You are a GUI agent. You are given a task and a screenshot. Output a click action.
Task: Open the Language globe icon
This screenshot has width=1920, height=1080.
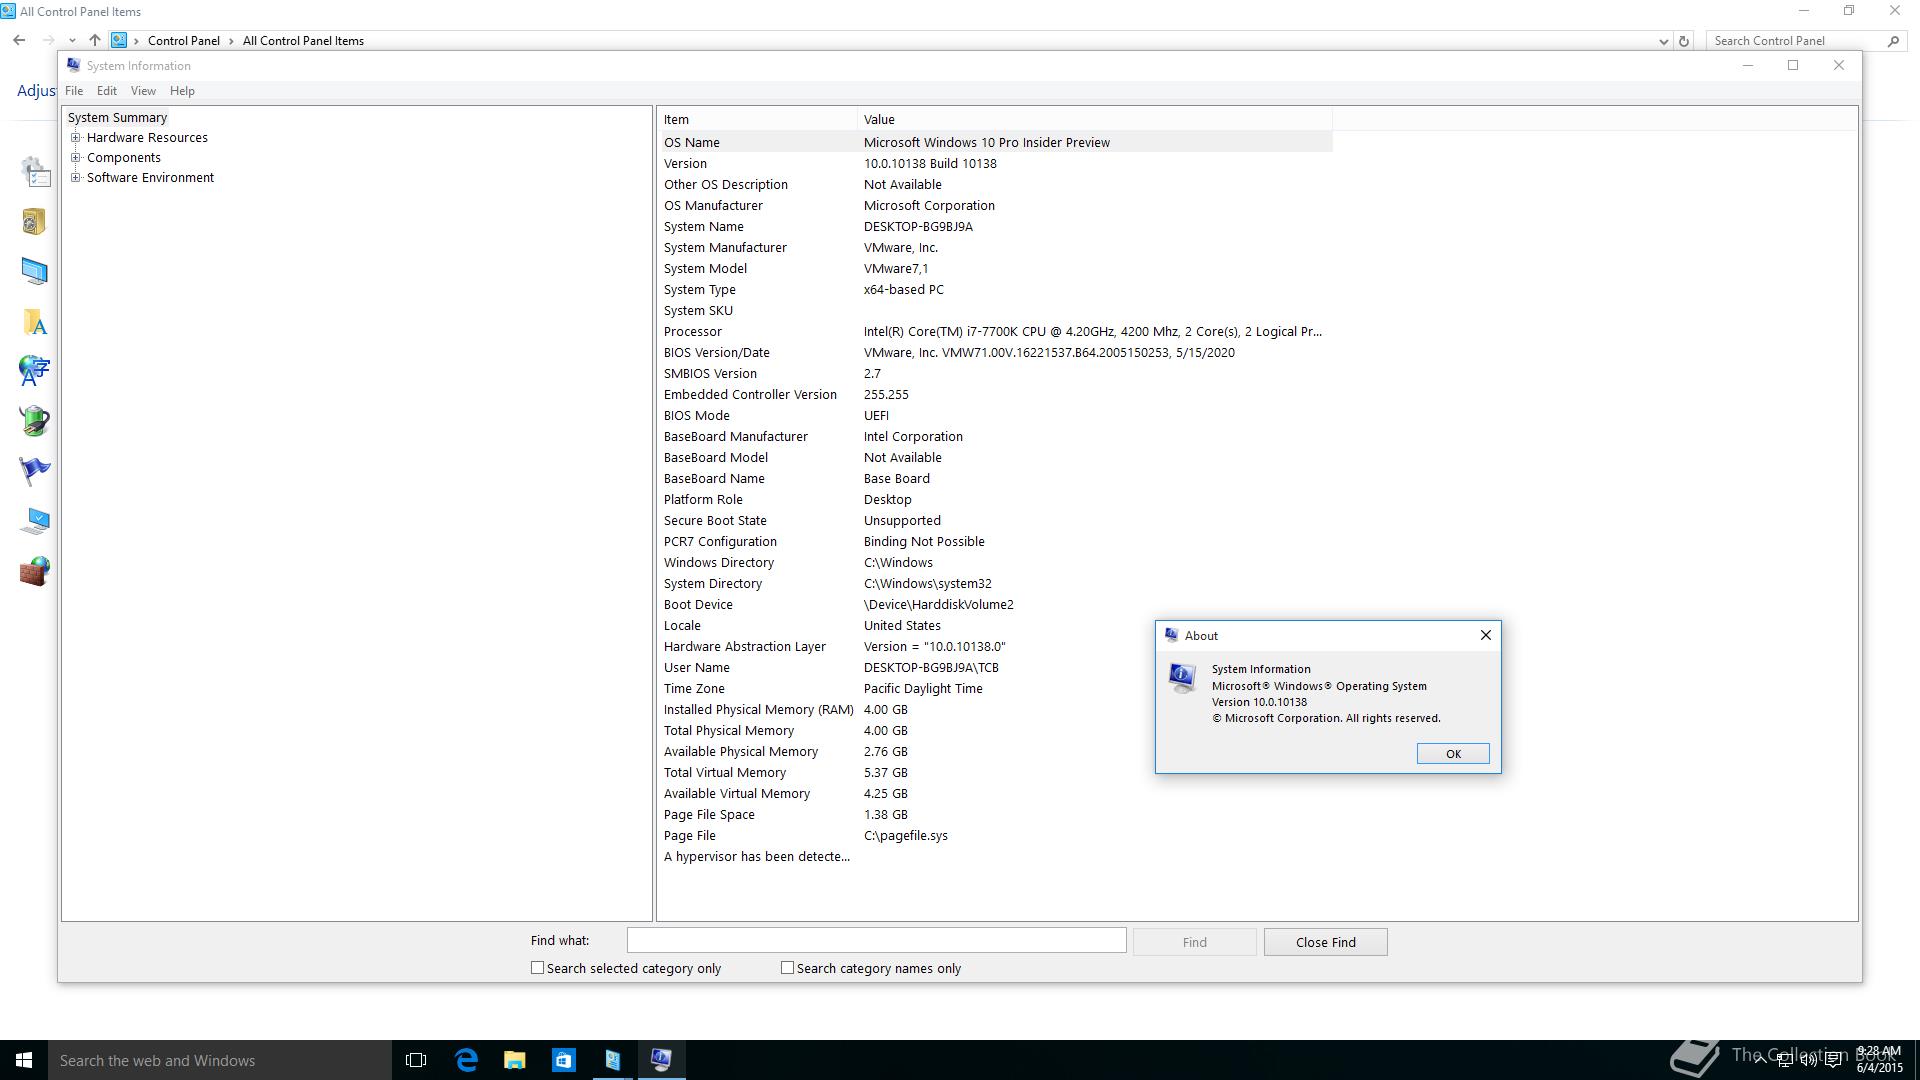pyautogui.click(x=35, y=372)
